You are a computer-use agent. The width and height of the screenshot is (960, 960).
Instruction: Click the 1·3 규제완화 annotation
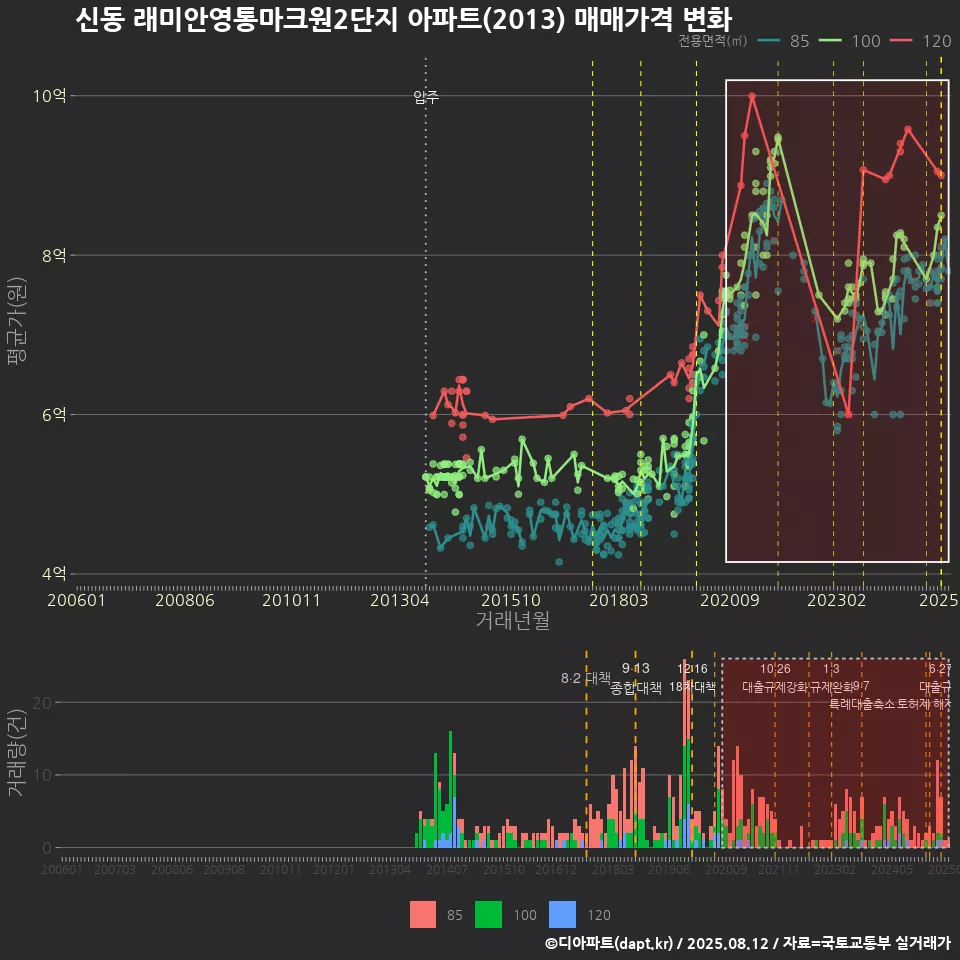point(831,678)
